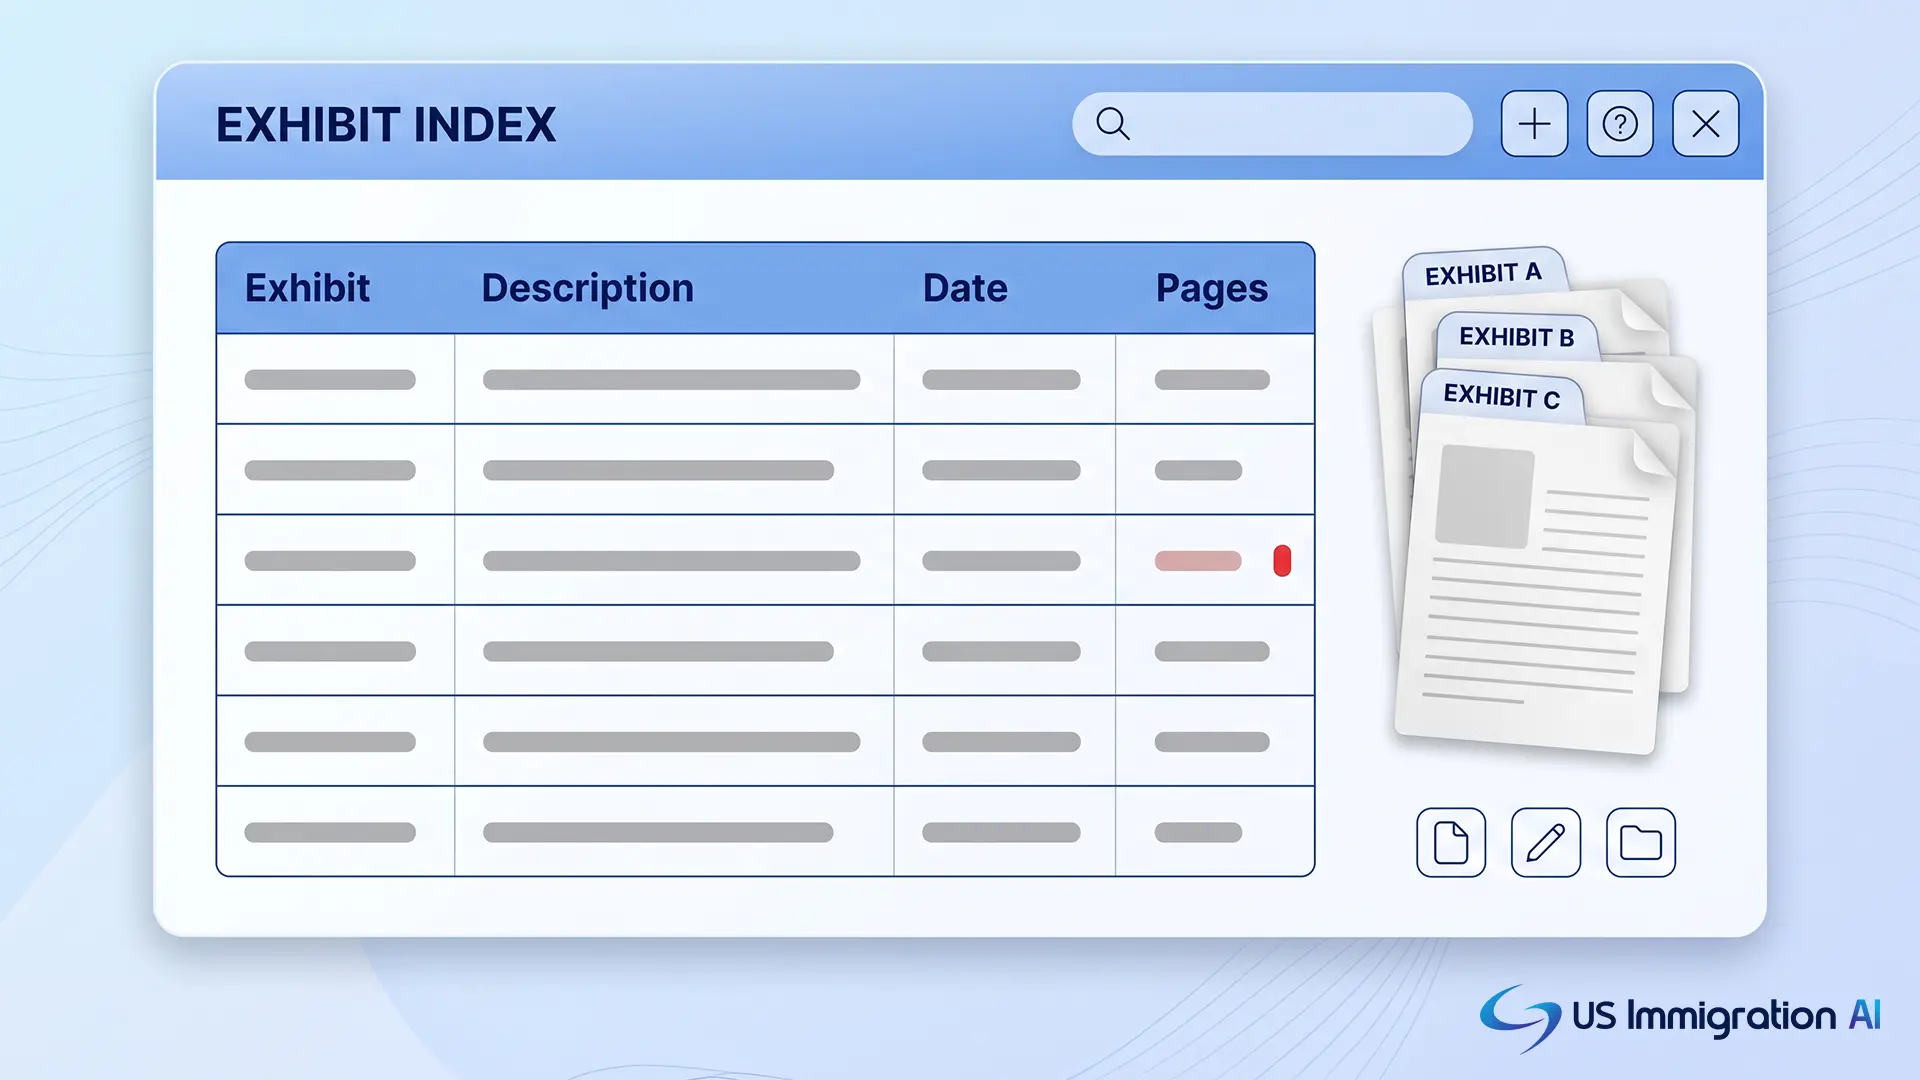Image resolution: width=1920 pixels, height=1080 pixels.
Task: Select the EXHIBIT B tab
Action: 1517,337
